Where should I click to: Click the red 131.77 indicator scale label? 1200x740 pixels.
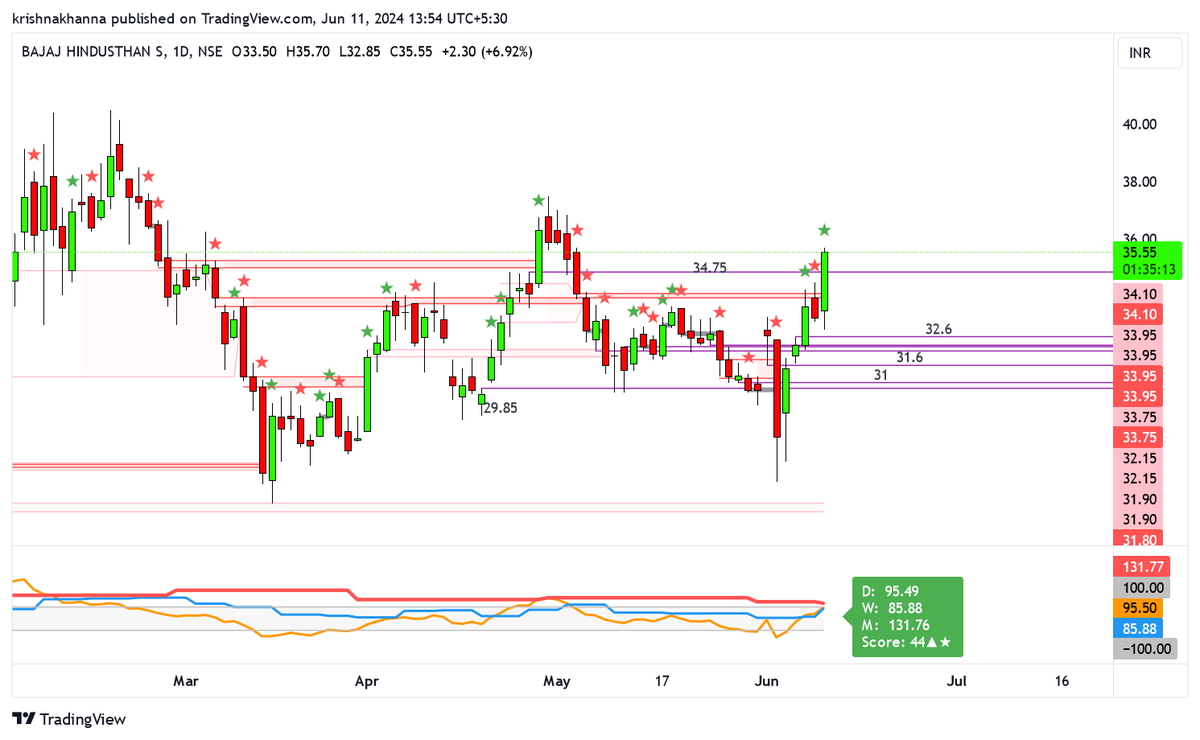point(1140,568)
